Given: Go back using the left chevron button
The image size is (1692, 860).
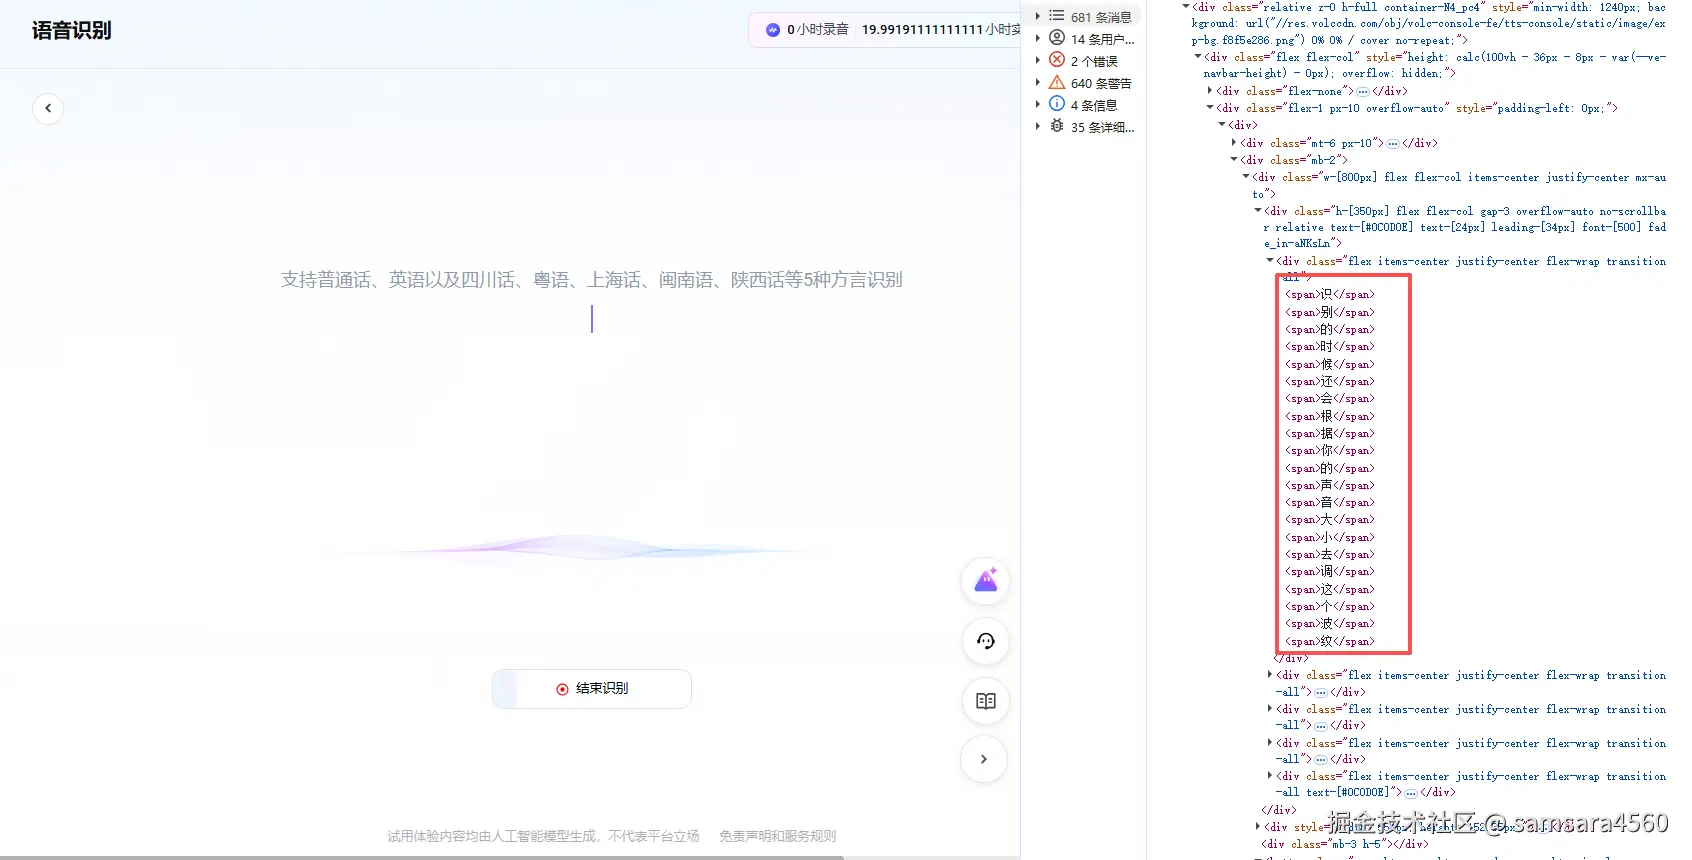Looking at the screenshot, I should (x=48, y=108).
